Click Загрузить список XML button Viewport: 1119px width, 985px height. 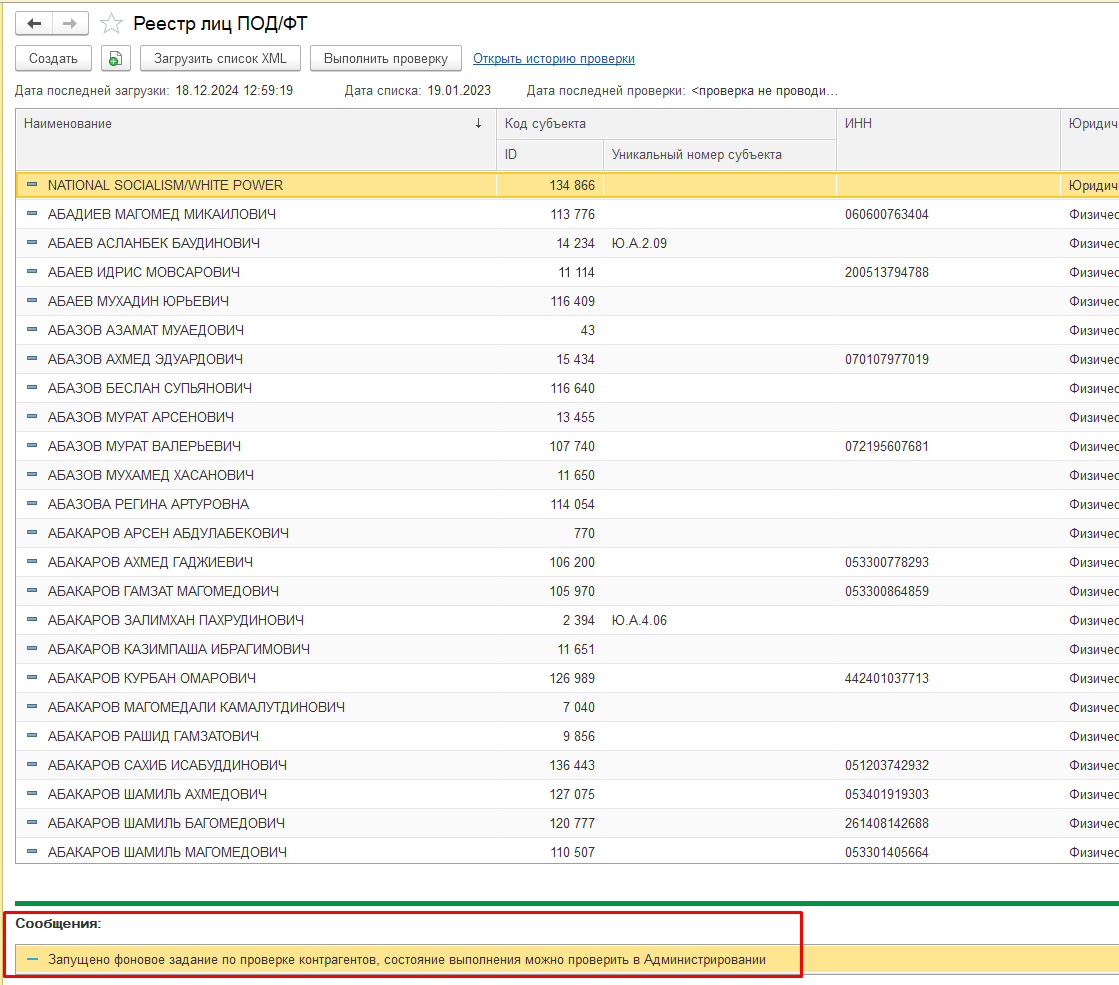click(220, 59)
